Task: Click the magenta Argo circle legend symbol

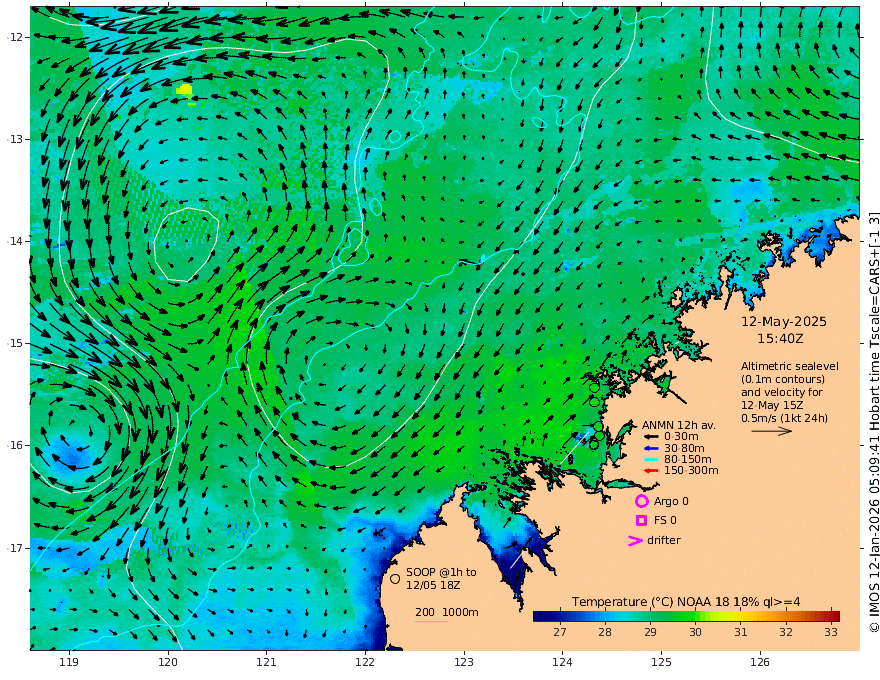Action: (641, 501)
